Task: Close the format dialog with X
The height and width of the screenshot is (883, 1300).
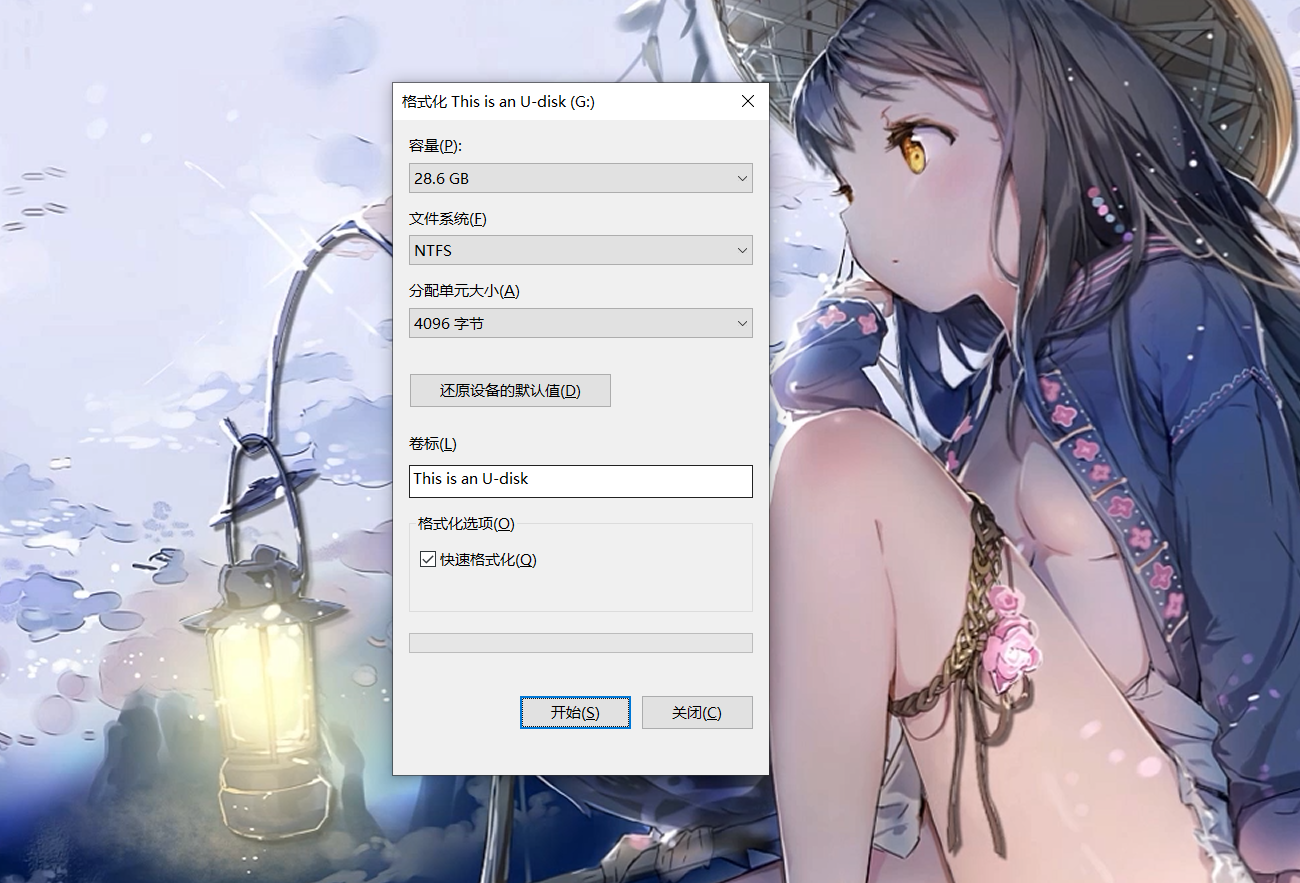Action: pos(748,101)
